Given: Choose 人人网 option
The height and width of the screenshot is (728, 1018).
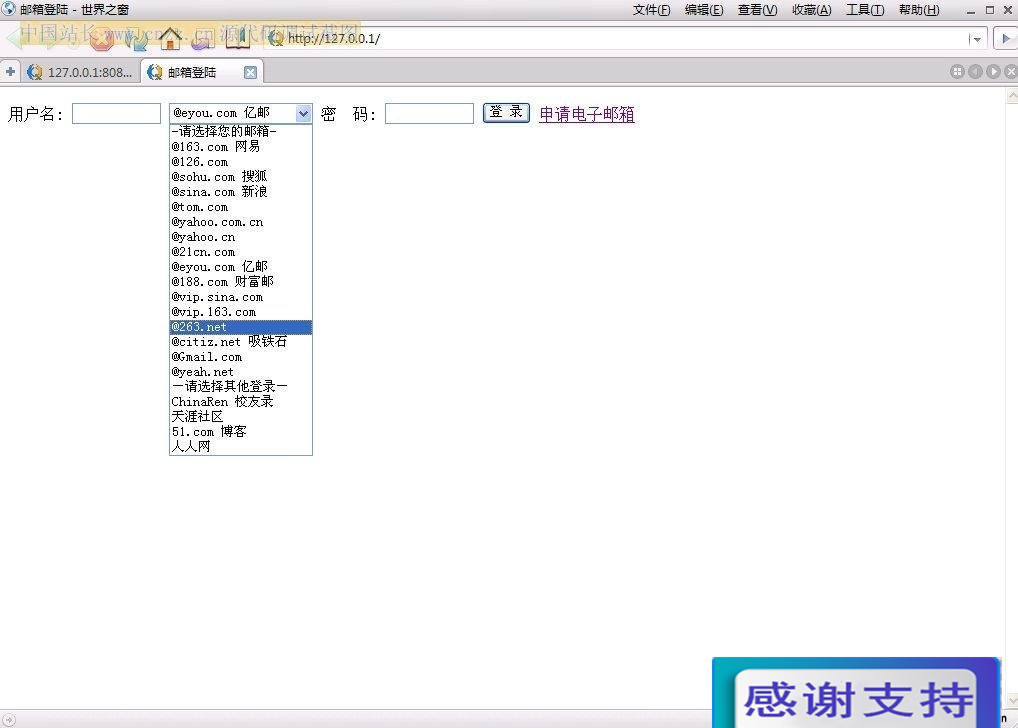Looking at the screenshot, I should pos(241,447).
